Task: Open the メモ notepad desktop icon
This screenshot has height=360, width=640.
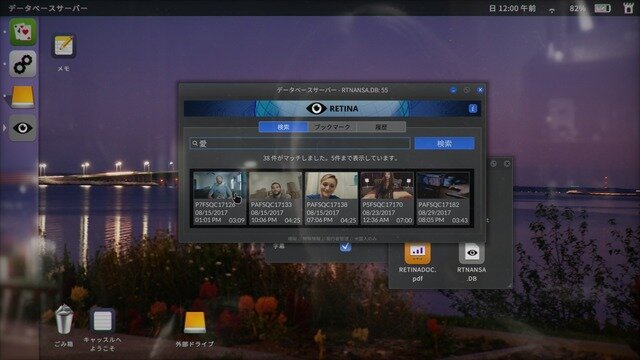Action: click(64, 53)
